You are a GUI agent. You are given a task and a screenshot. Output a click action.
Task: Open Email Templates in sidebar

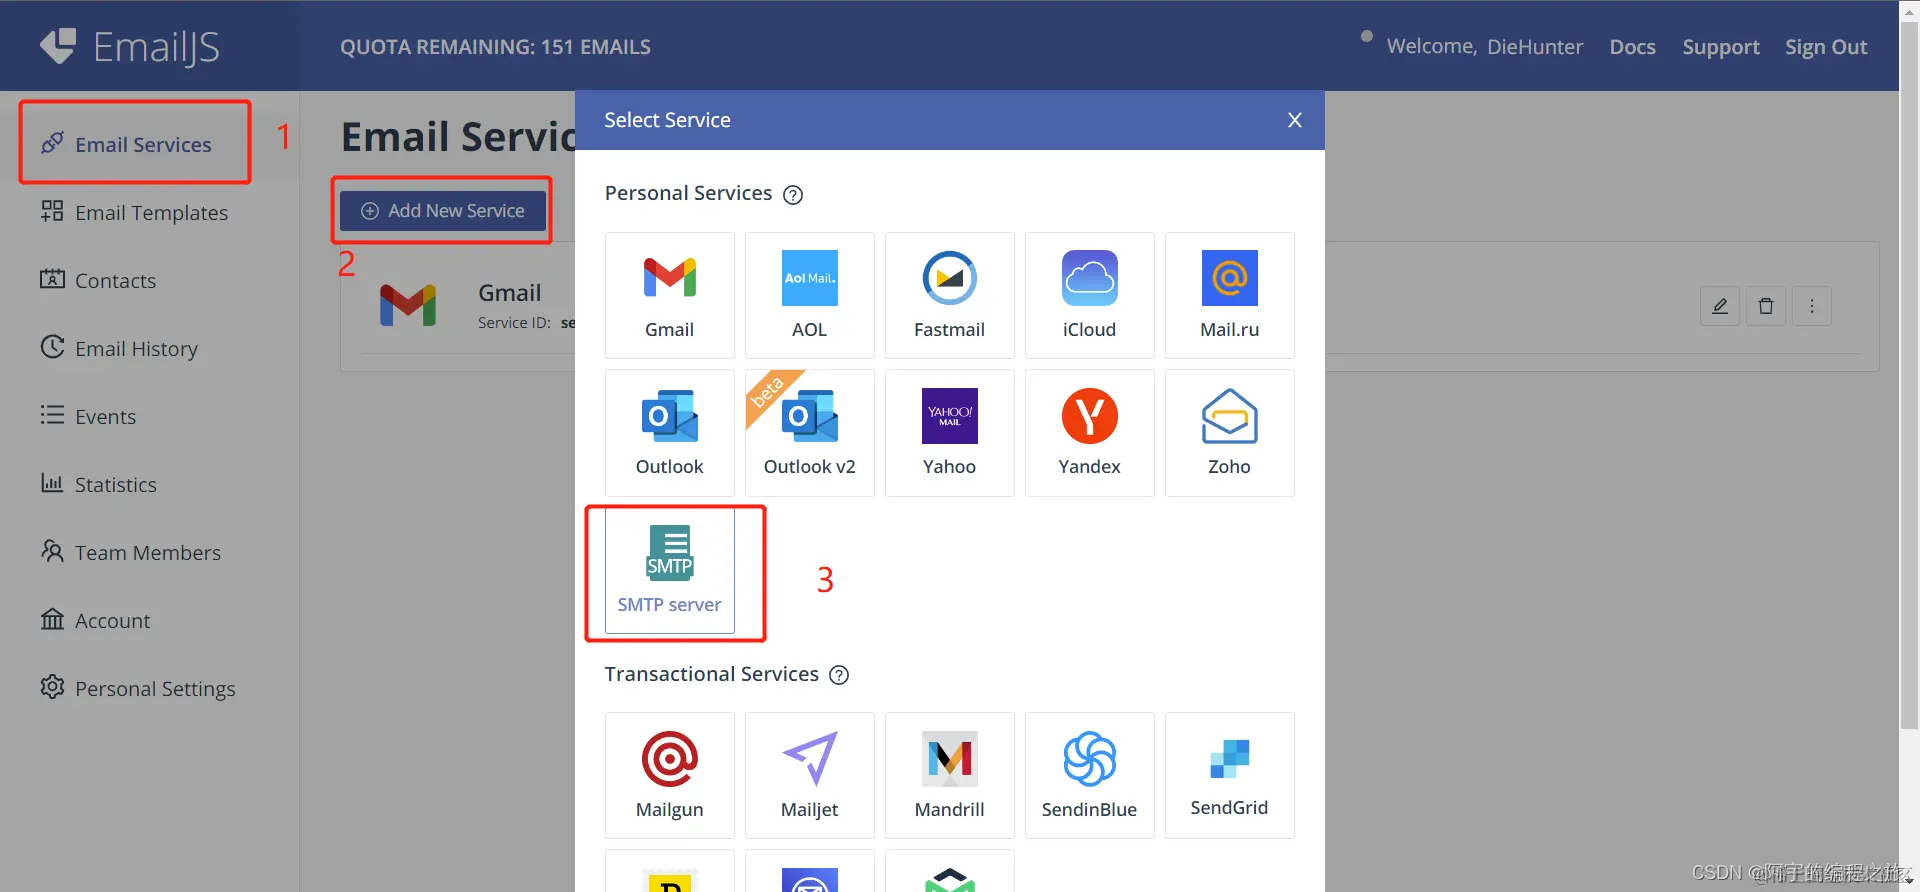[134, 213]
